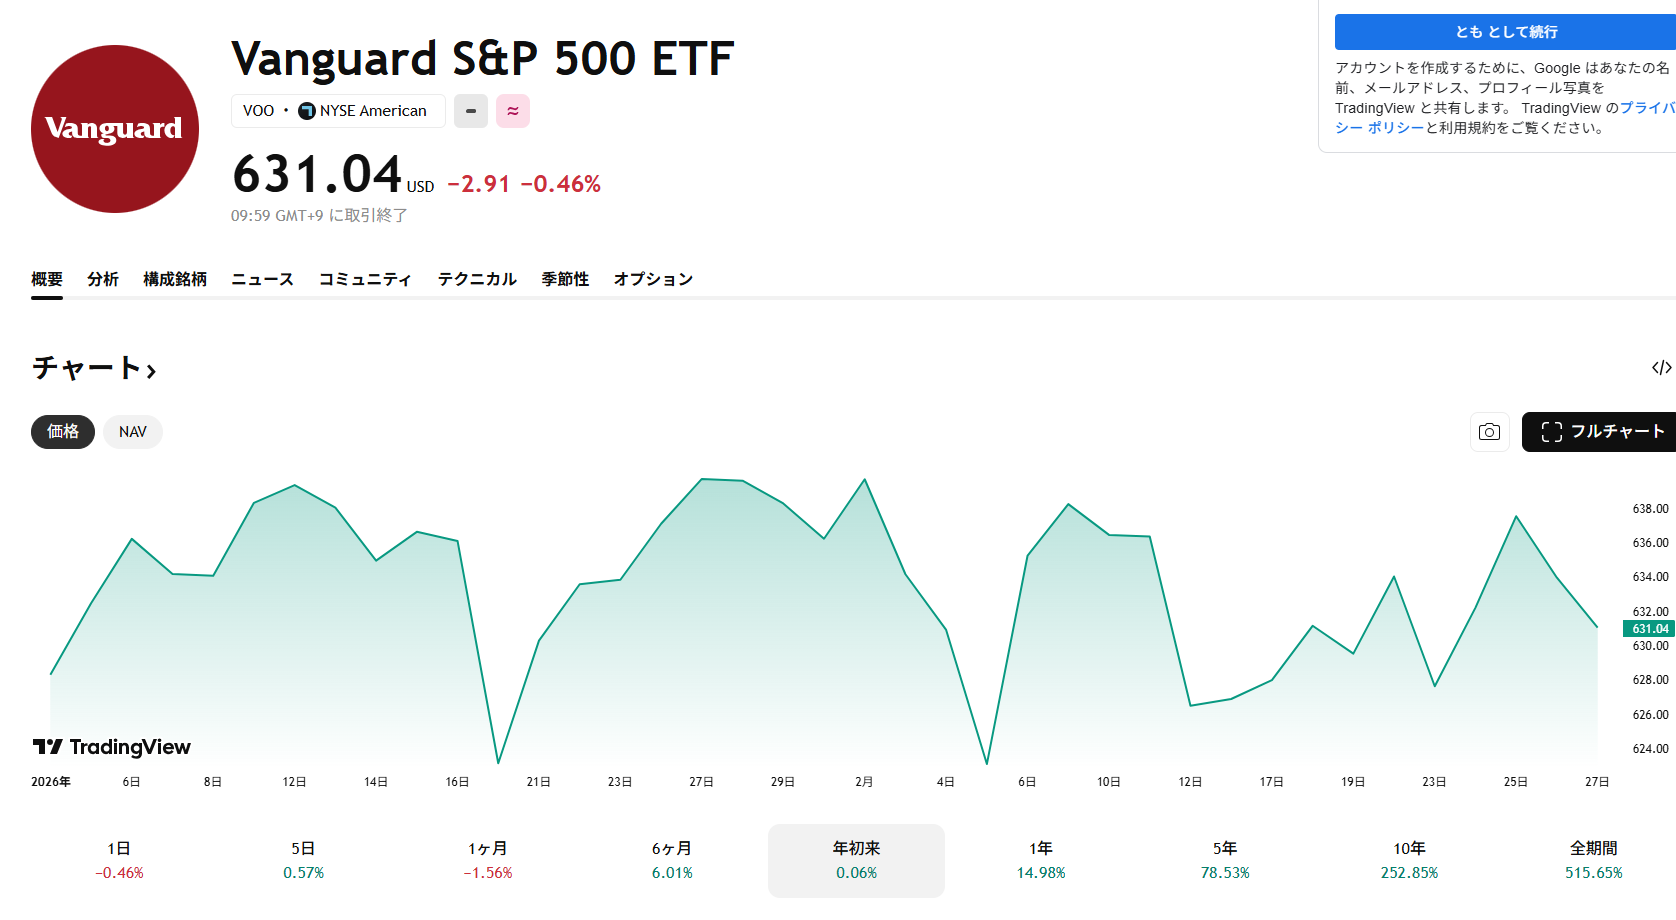Screen dimensions: 1676x920
Task: Open the 構成銘柄 tab
Action: click(175, 279)
